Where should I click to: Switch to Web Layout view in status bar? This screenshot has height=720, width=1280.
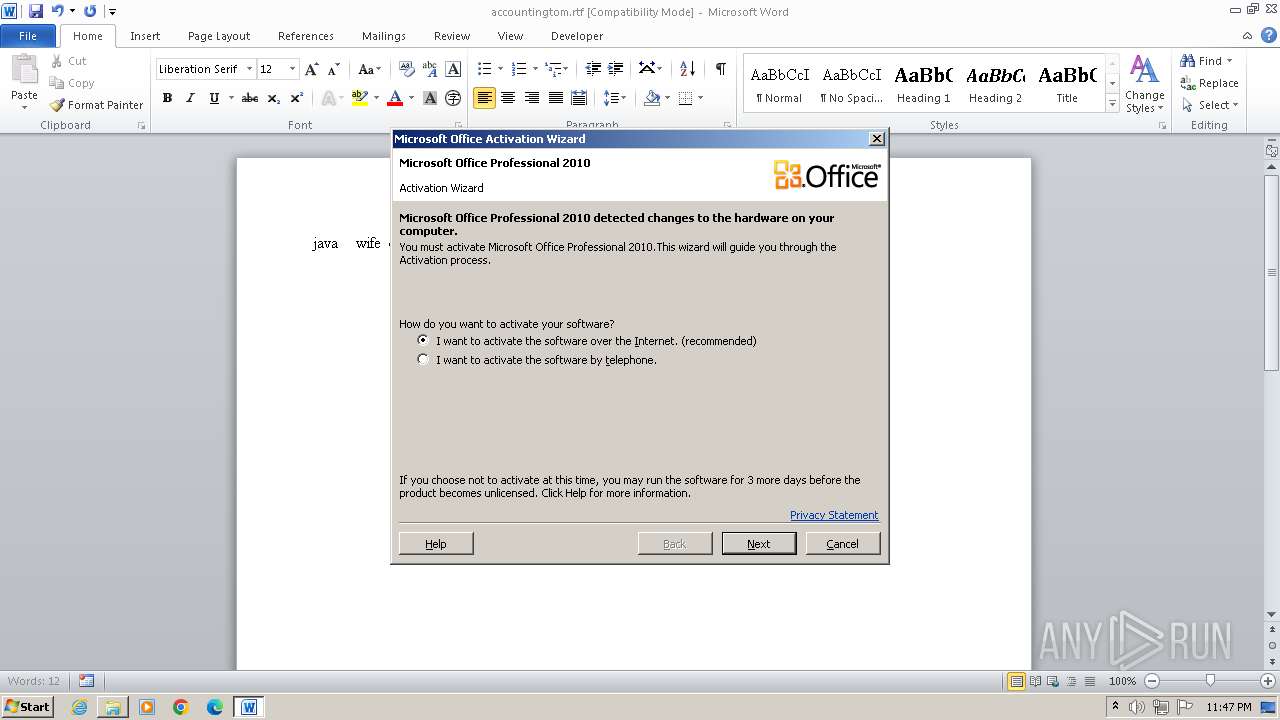coord(1052,681)
